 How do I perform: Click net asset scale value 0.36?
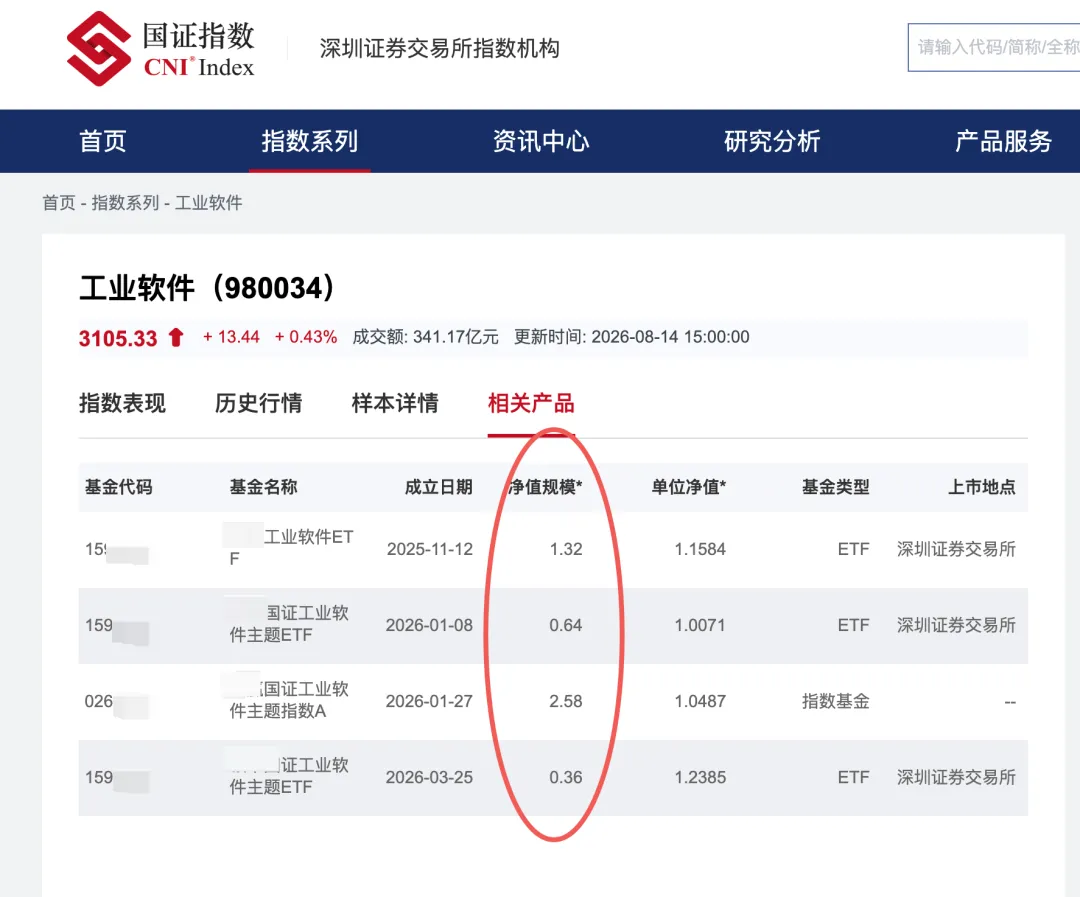tap(565, 777)
